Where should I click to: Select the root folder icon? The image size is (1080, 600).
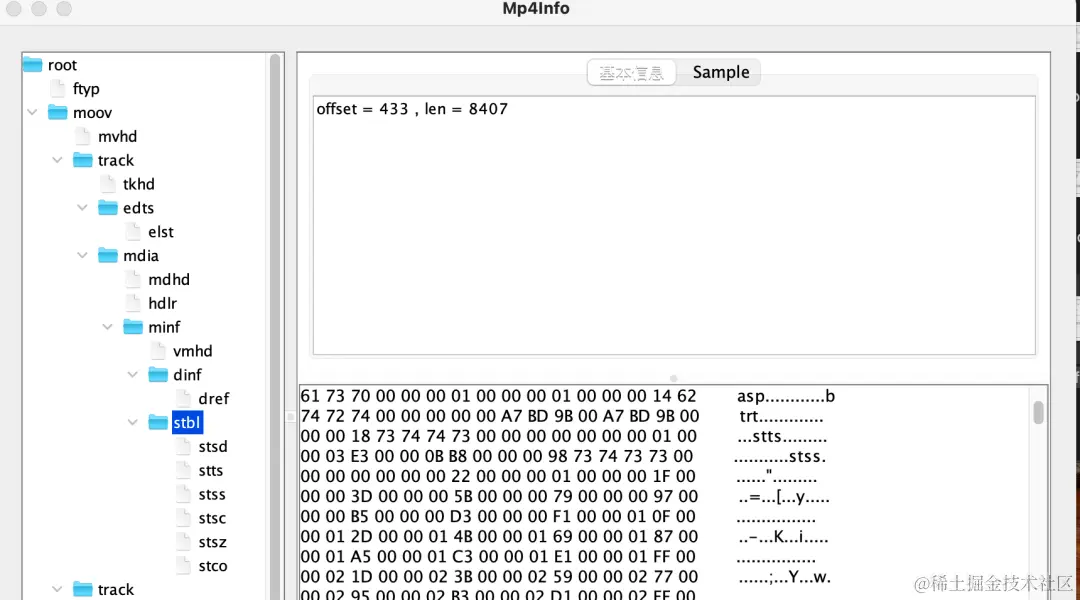point(32,65)
